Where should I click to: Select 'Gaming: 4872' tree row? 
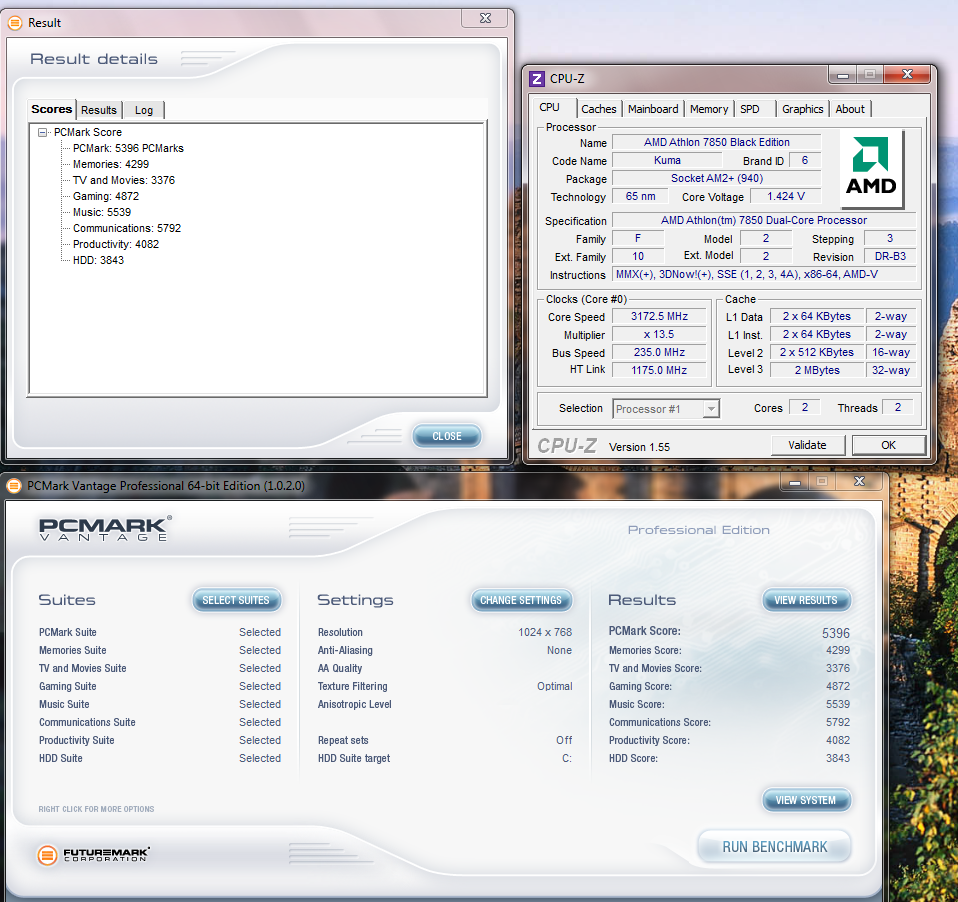[106, 196]
